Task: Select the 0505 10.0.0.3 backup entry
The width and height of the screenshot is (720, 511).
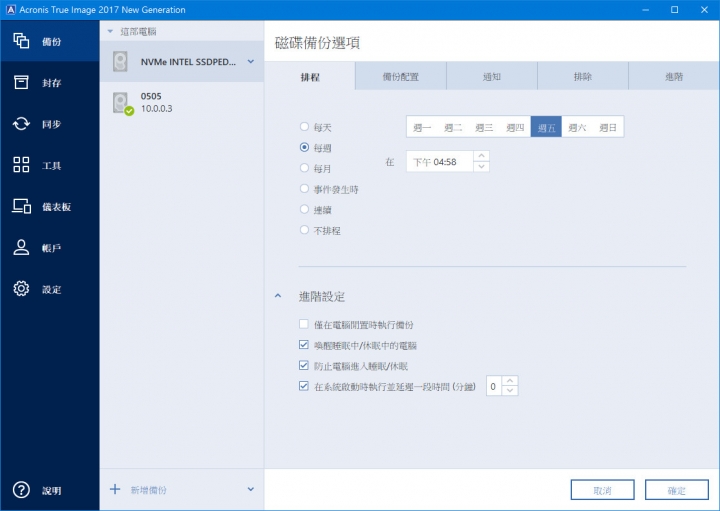Action: pos(182,103)
